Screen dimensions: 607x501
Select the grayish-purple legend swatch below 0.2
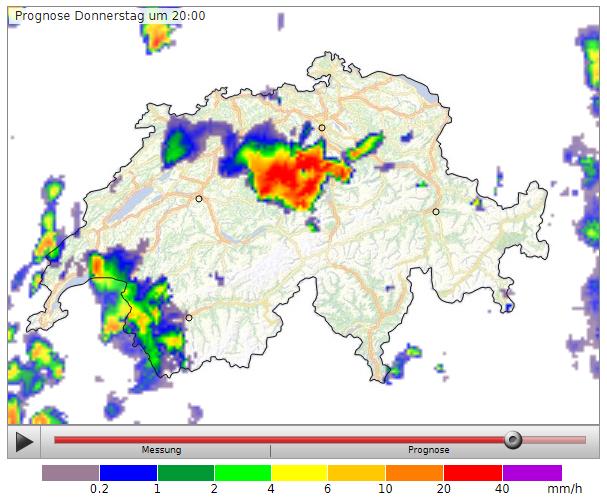[70, 472]
